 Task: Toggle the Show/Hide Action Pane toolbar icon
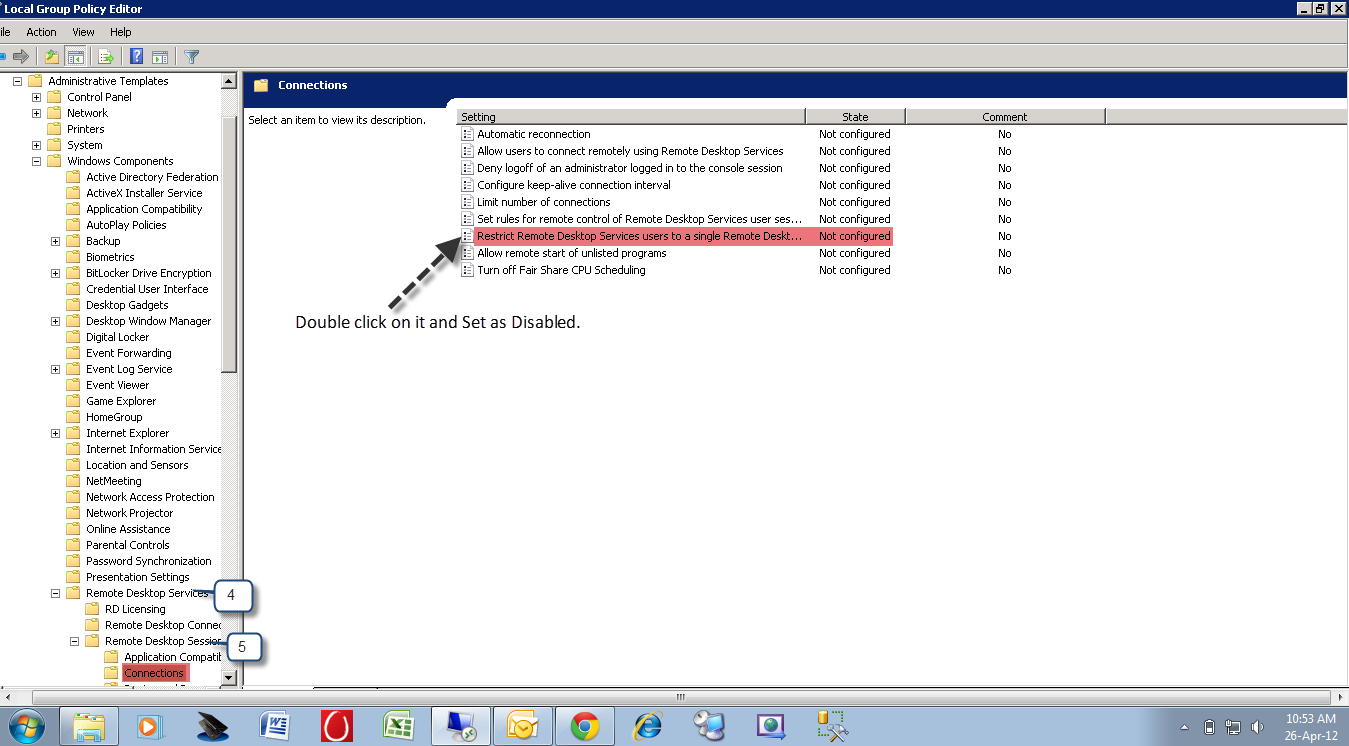[159, 57]
